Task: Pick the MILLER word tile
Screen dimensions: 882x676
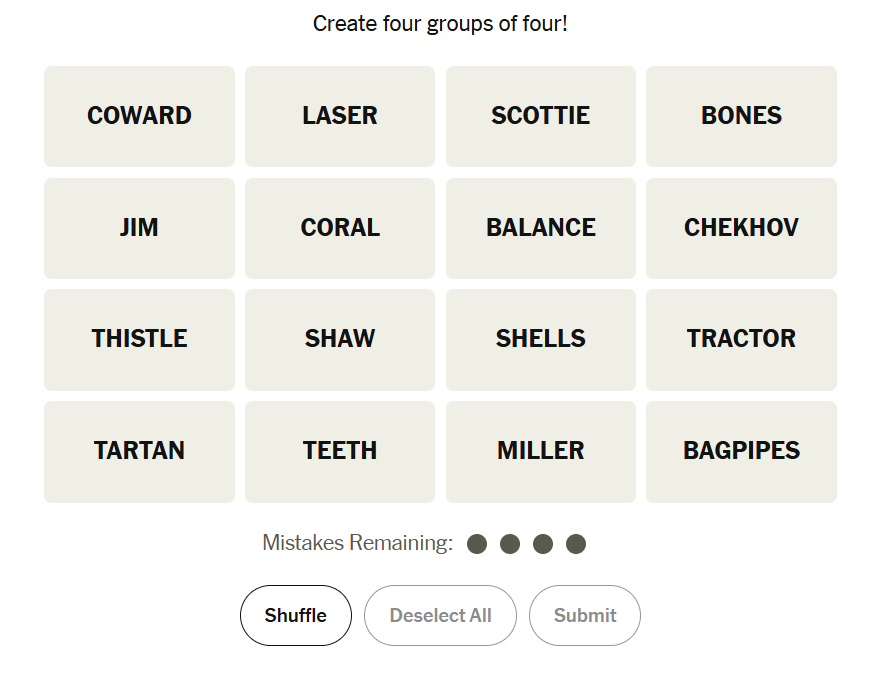Action: (540, 451)
